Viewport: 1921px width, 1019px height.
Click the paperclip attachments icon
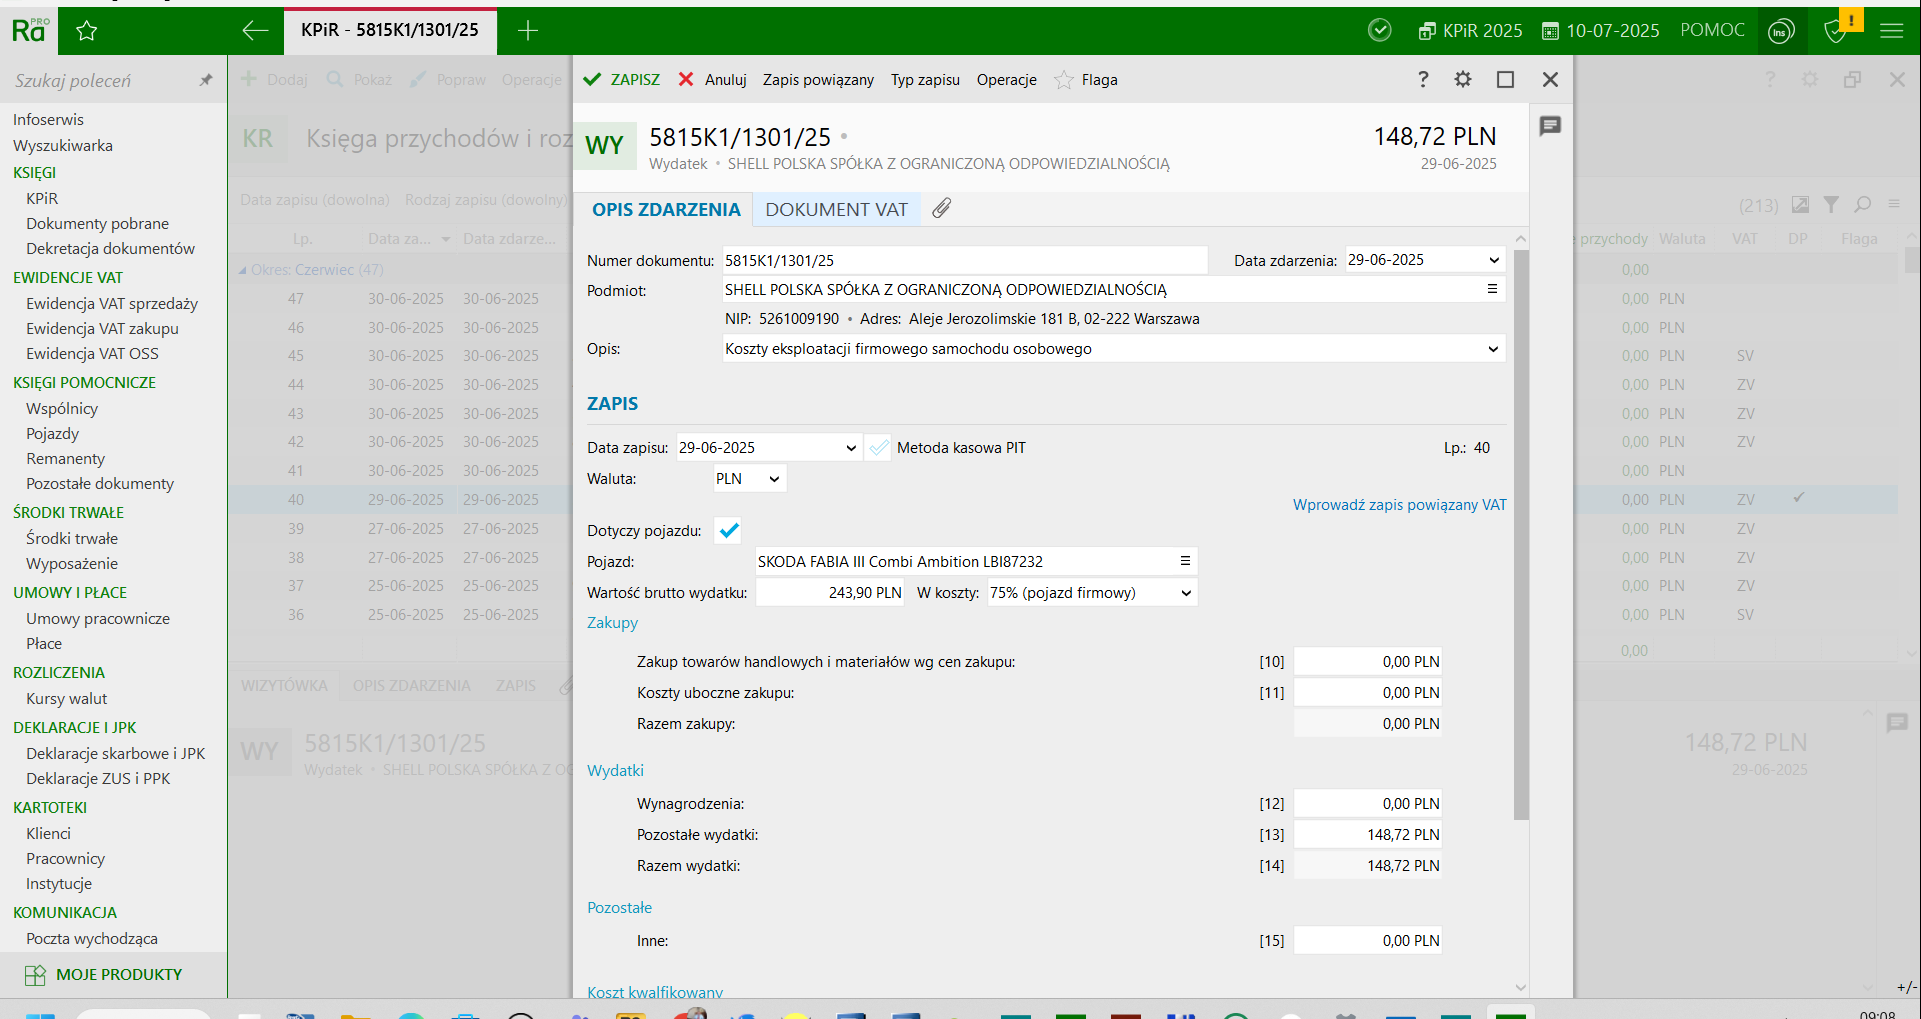[x=941, y=208]
